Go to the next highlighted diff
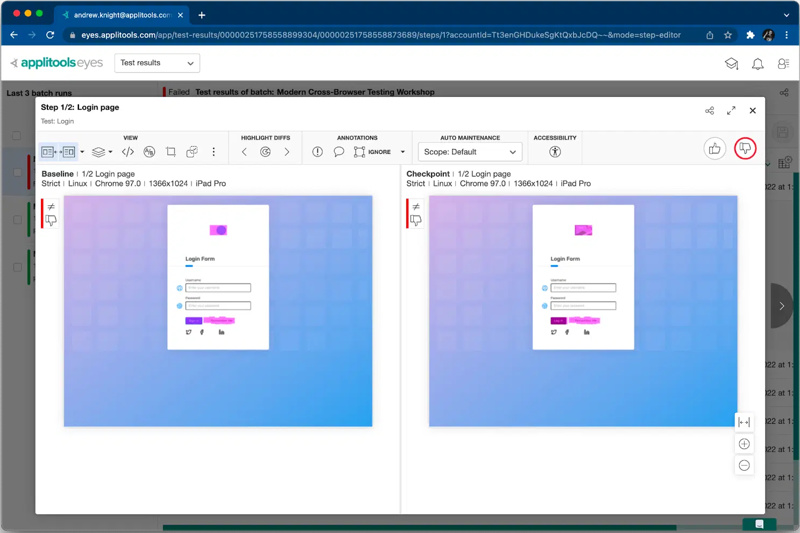This screenshot has height=533, width=800. tap(287, 152)
